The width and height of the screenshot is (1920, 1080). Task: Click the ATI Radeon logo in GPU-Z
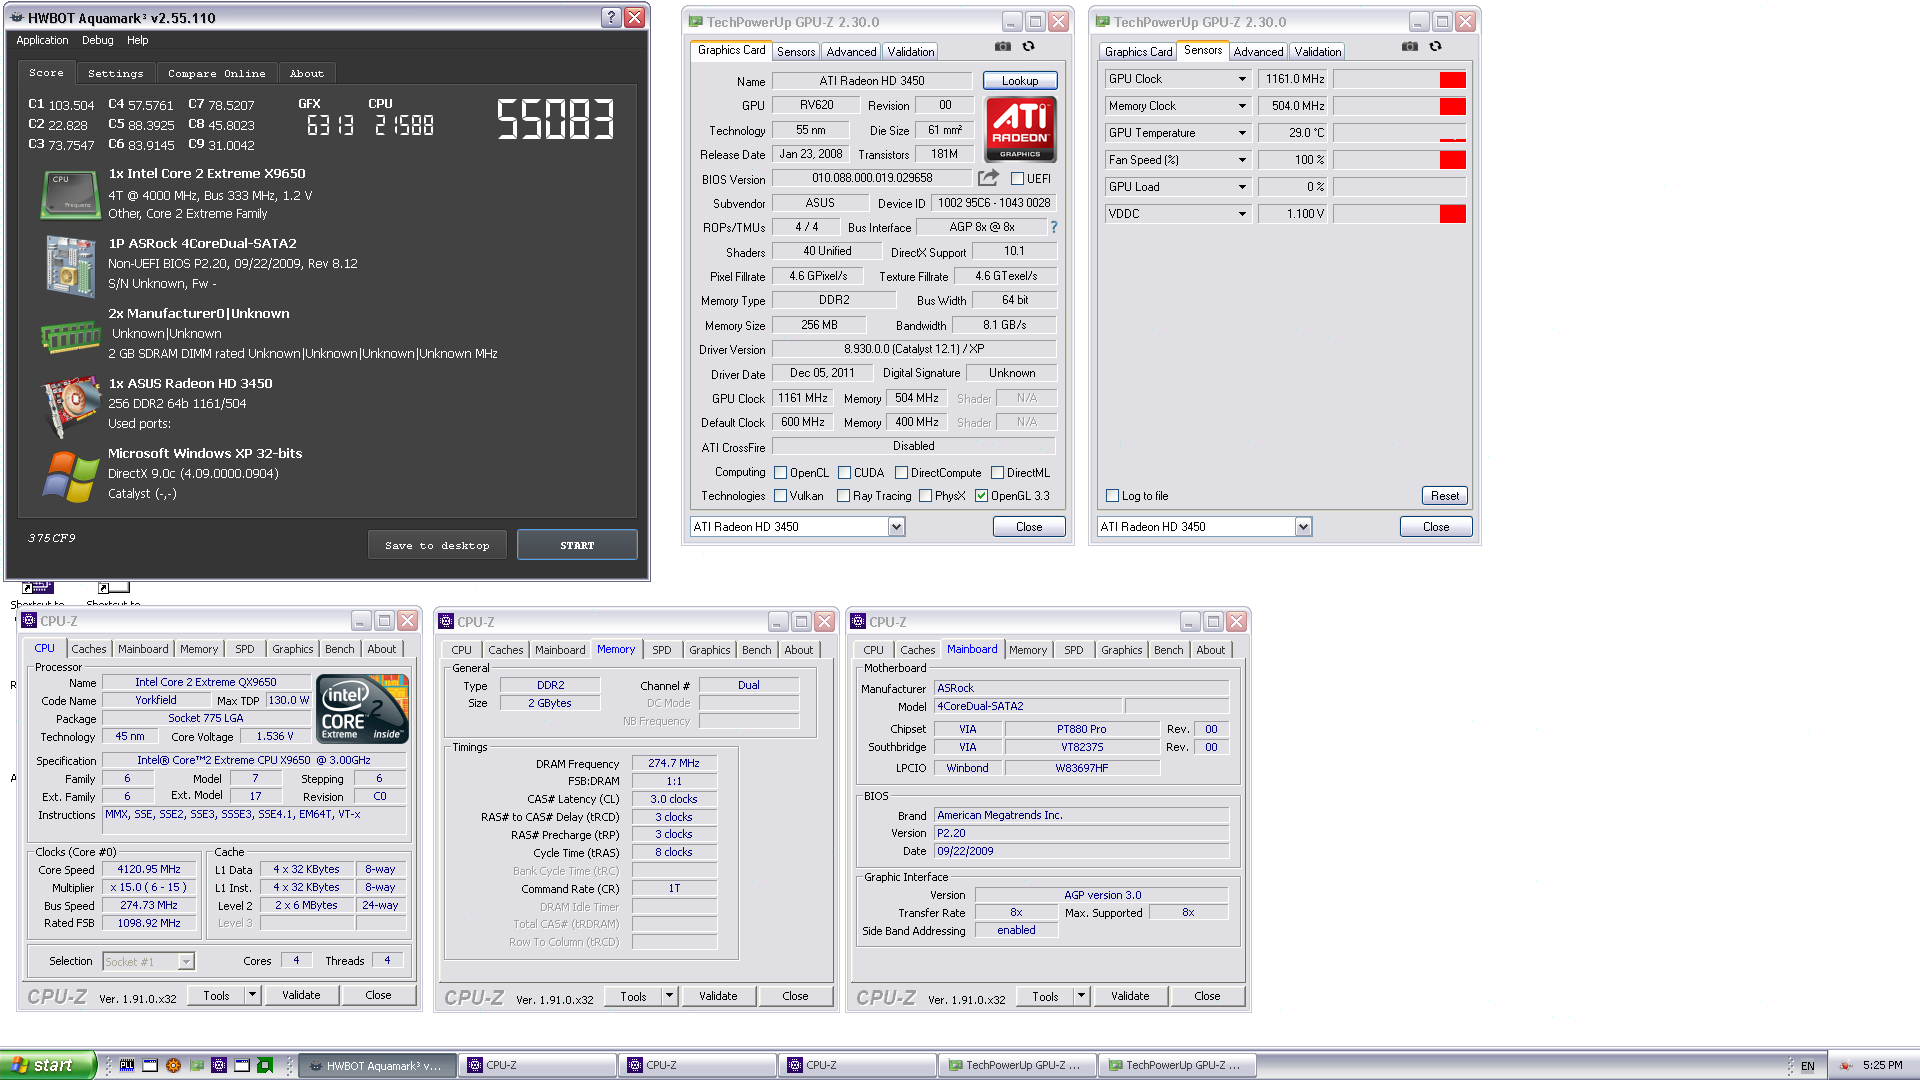[x=1020, y=129]
